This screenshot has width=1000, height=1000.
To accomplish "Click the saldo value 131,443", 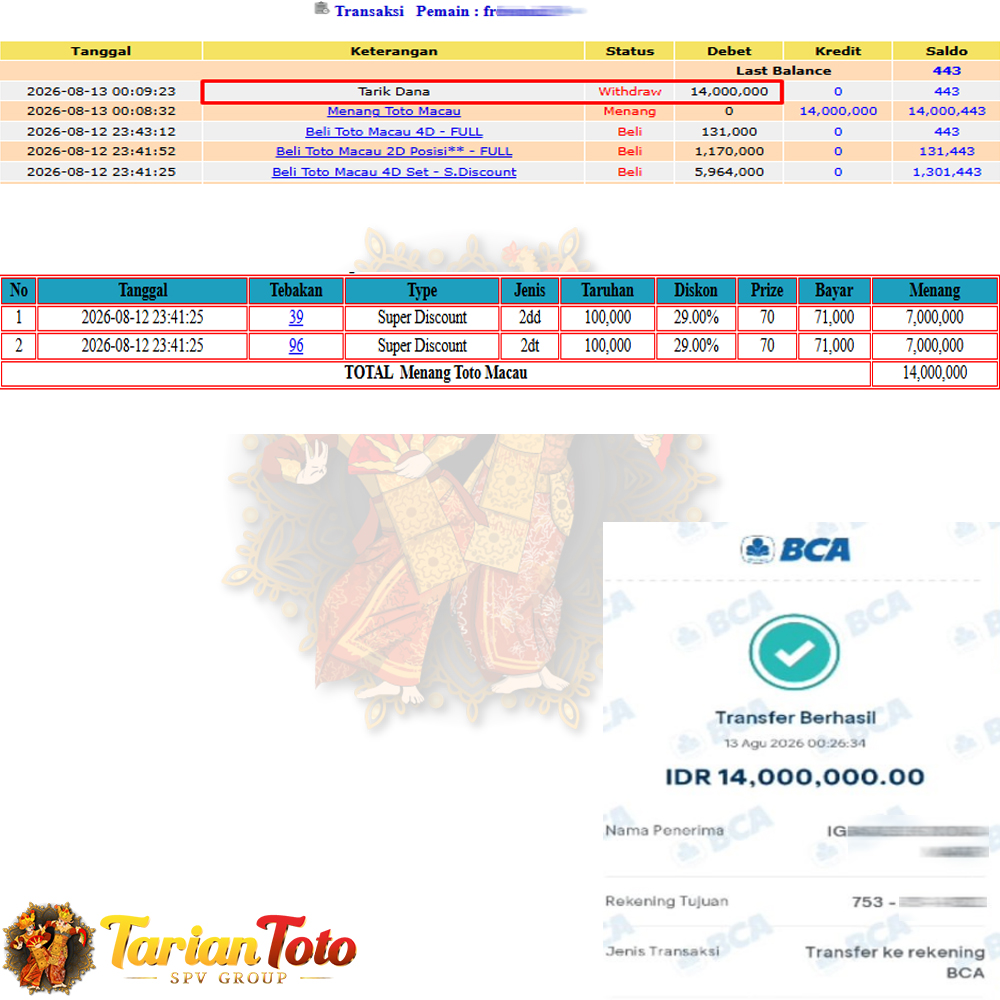I will pos(946,151).
